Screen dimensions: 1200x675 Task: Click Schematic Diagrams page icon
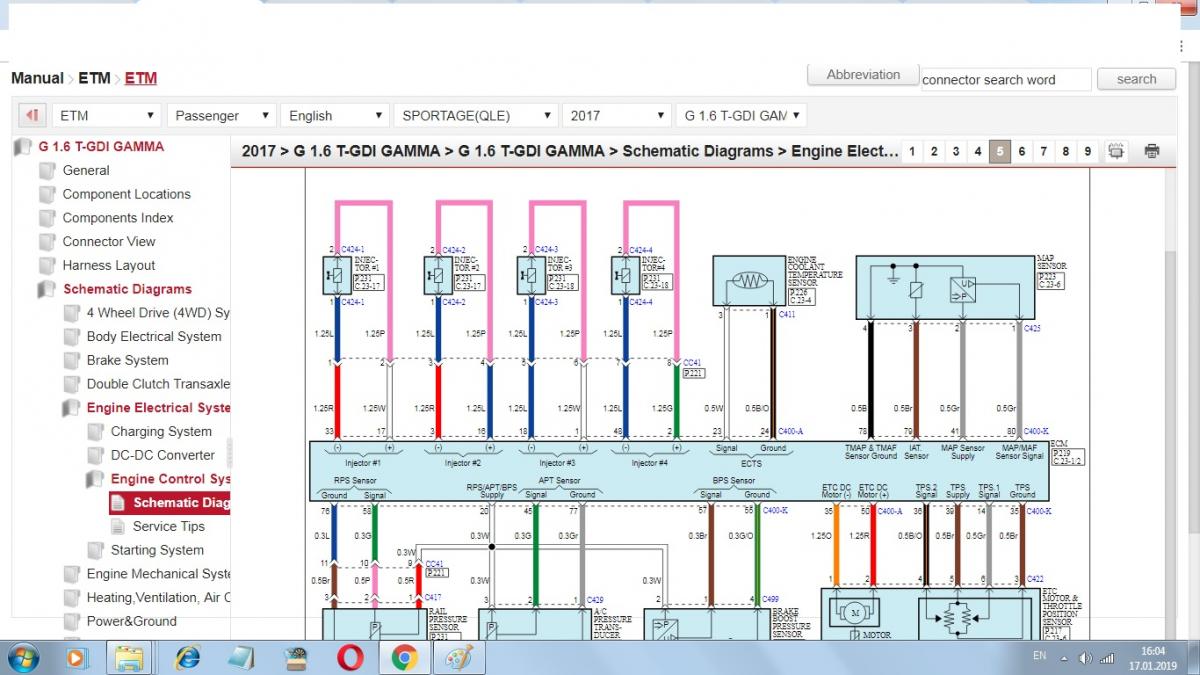pos(118,502)
